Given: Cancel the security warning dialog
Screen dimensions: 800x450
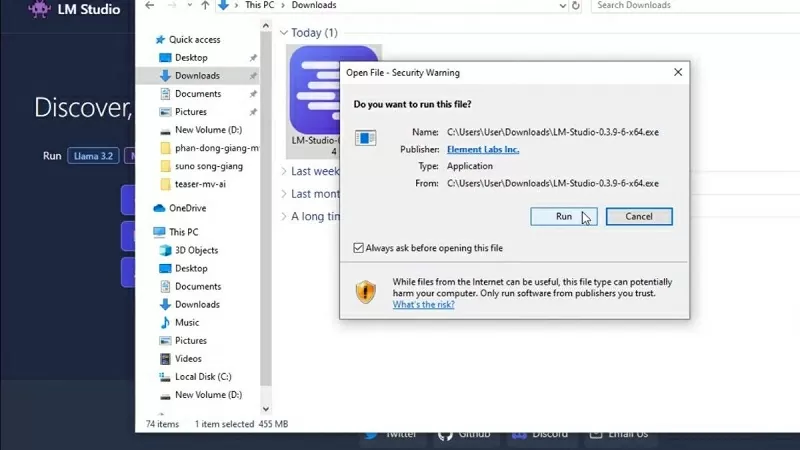Looking at the screenshot, I should tap(639, 216).
